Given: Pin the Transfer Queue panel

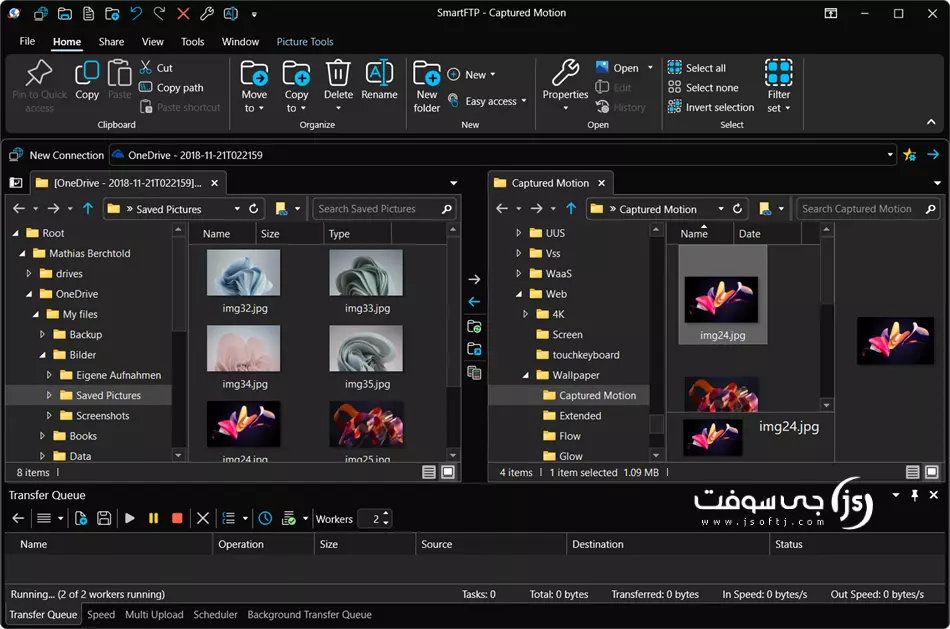Looking at the screenshot, I should point(915,495).
